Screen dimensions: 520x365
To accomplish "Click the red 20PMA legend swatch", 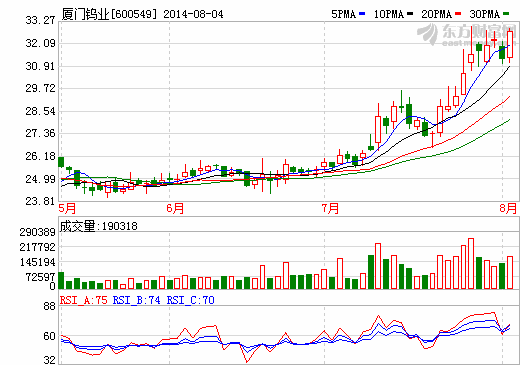I will coord(458,14).
